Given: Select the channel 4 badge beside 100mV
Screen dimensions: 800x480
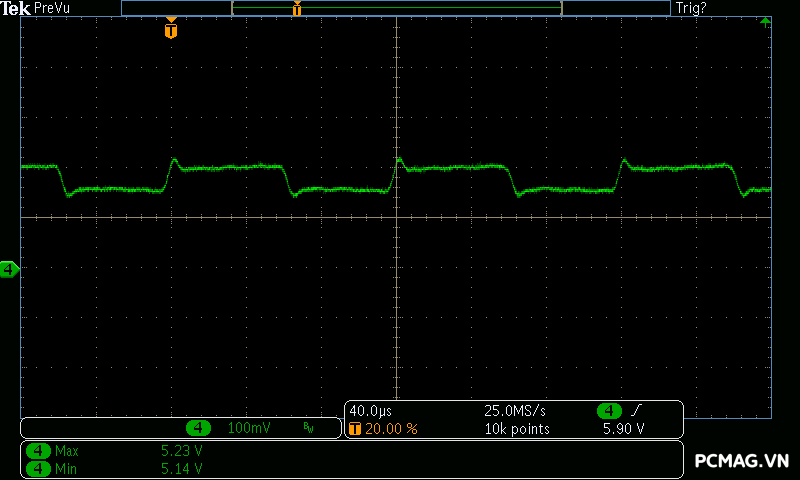Looking at the screenshot, I should pyautogui.click(x=198, y=427).
